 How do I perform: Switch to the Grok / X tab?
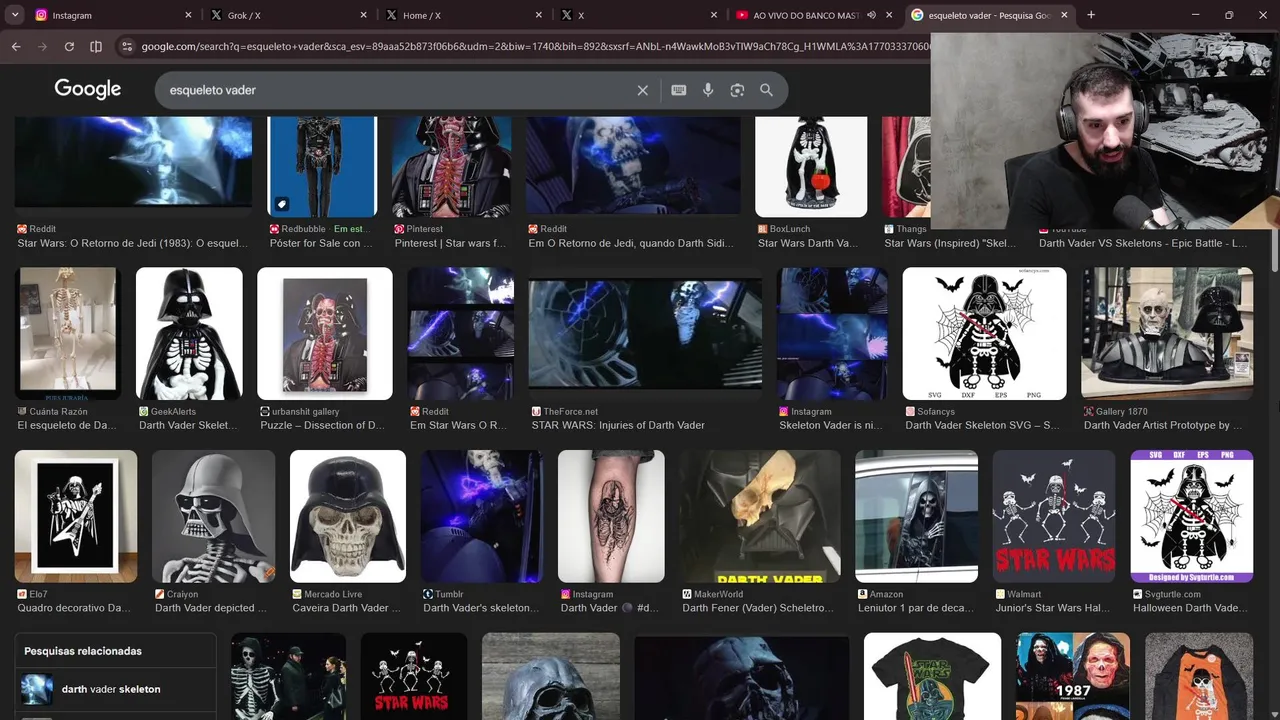tap(288, 15)
